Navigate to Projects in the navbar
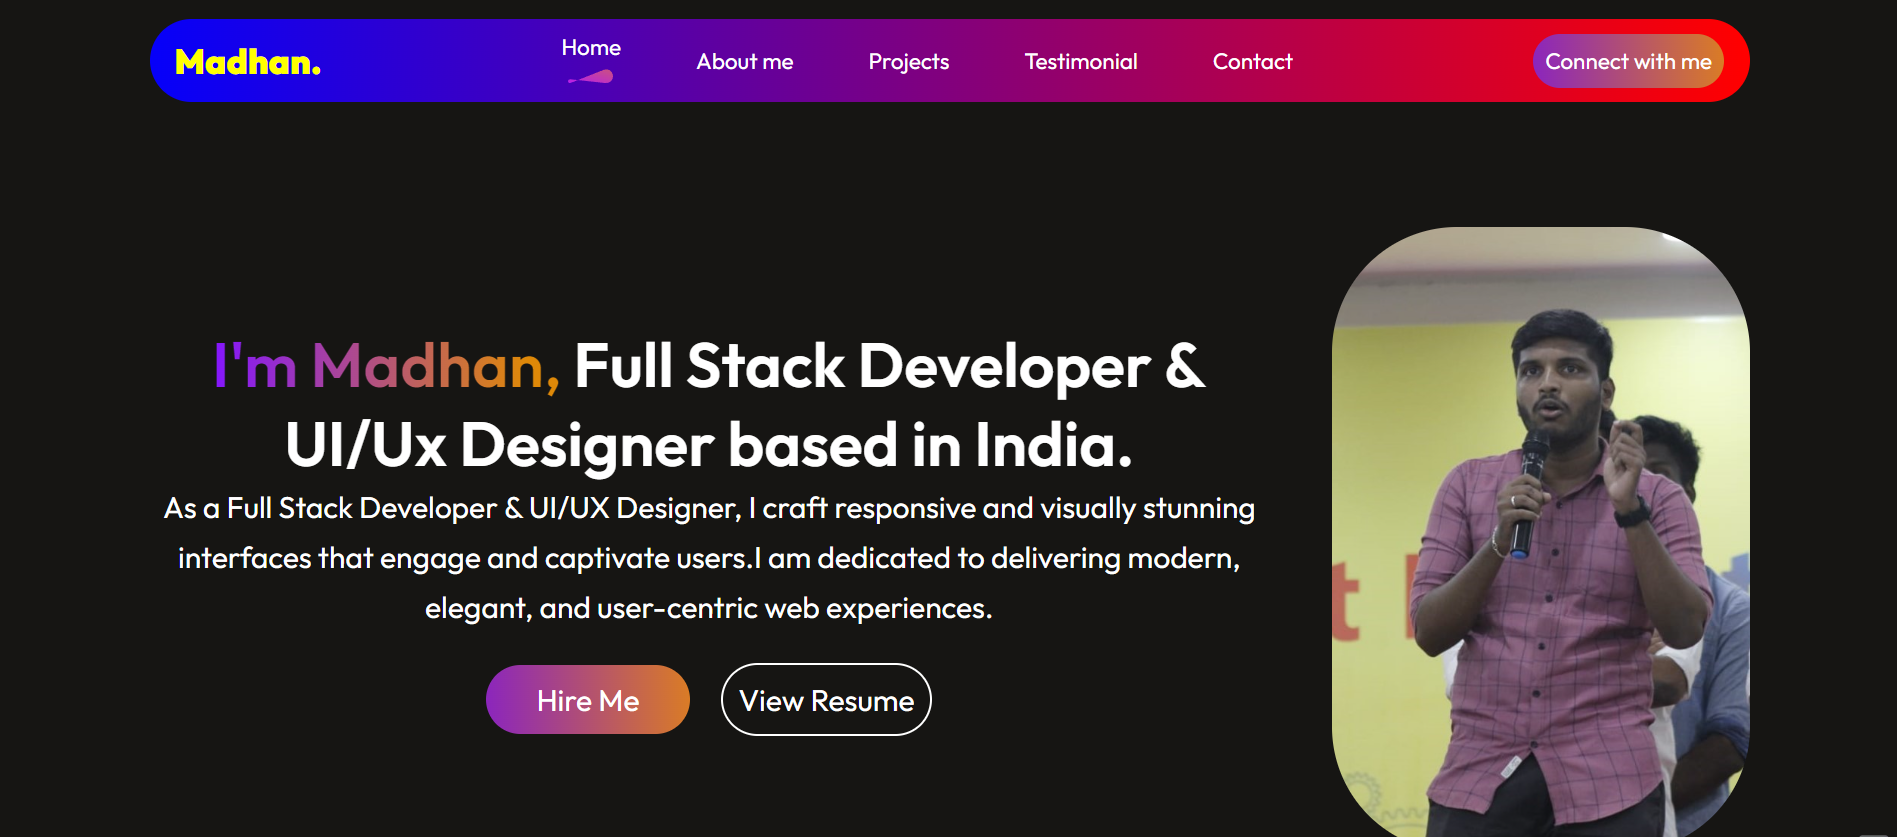 (908, 62)
